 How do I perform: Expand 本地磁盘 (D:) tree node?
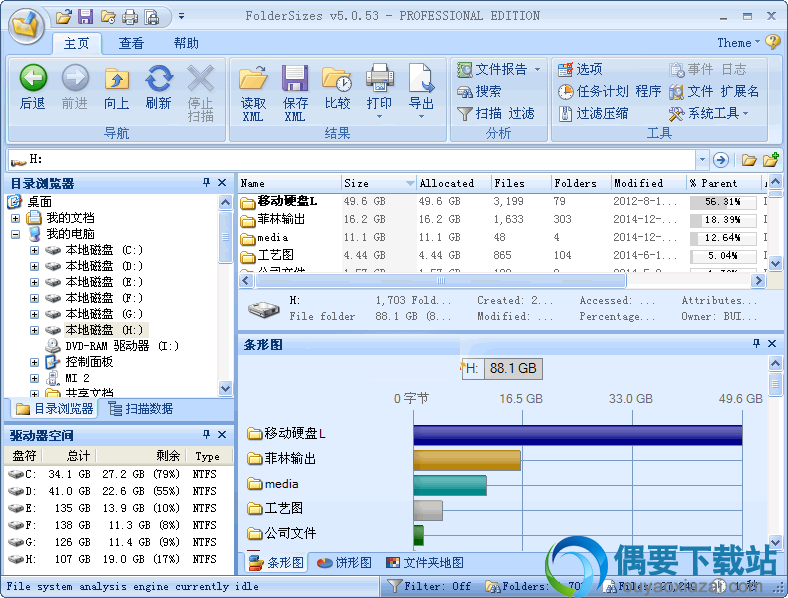[34, 266]
